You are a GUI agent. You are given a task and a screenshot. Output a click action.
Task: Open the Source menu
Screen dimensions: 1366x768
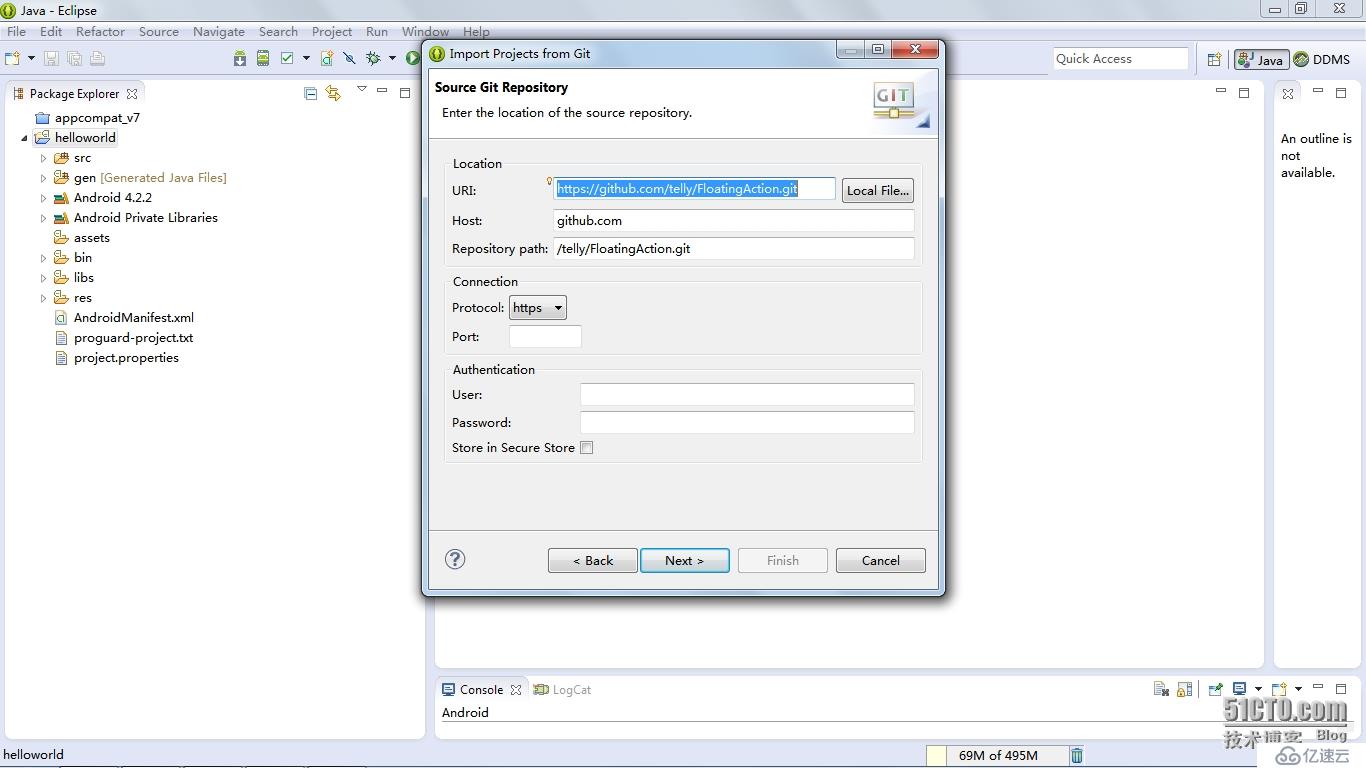click(x=159, y=31)
